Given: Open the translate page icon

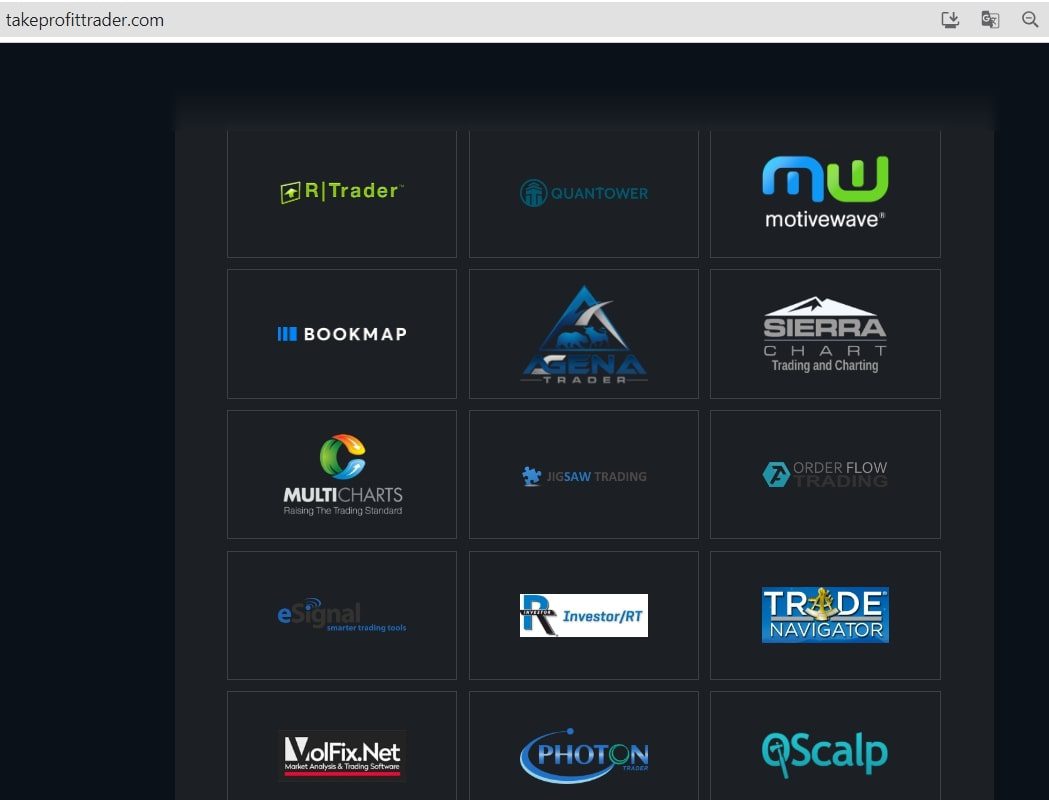Looking at the screenshot, I should [x=990, y=19].
